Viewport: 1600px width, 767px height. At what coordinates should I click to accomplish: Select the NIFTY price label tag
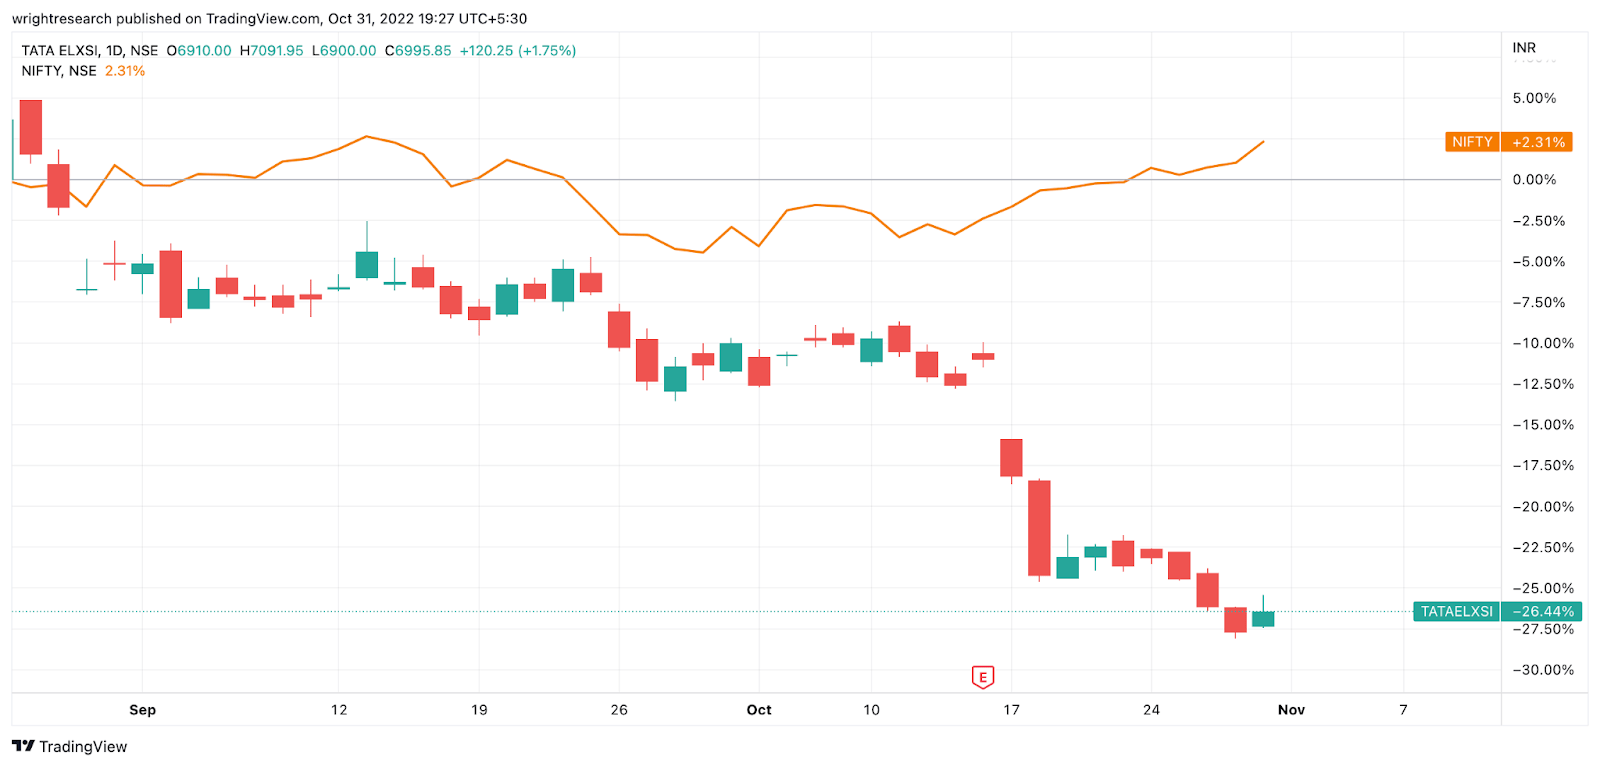point(1472,142)
